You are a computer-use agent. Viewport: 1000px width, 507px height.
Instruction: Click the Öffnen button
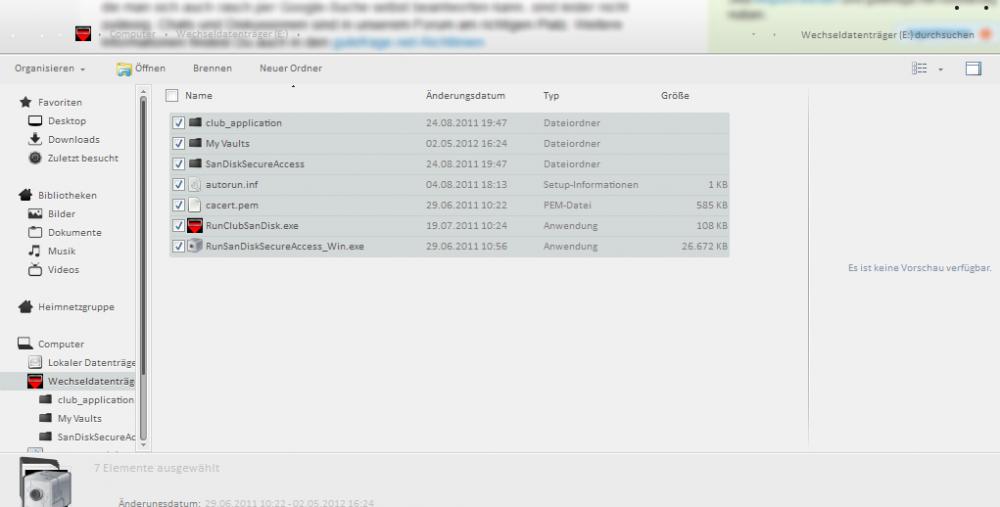pyautogui.click(x=141, y=68)
